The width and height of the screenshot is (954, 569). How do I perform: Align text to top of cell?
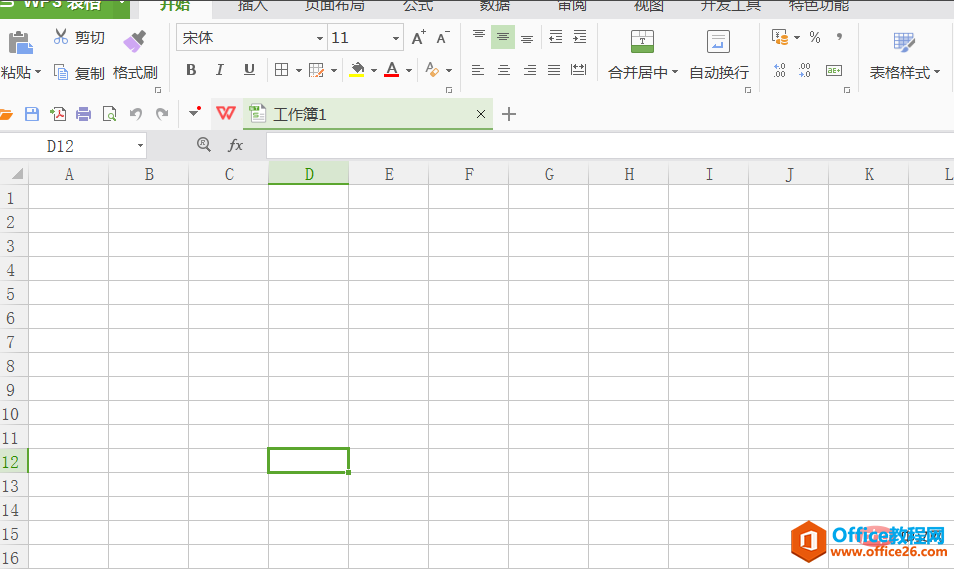pos(479,37)
